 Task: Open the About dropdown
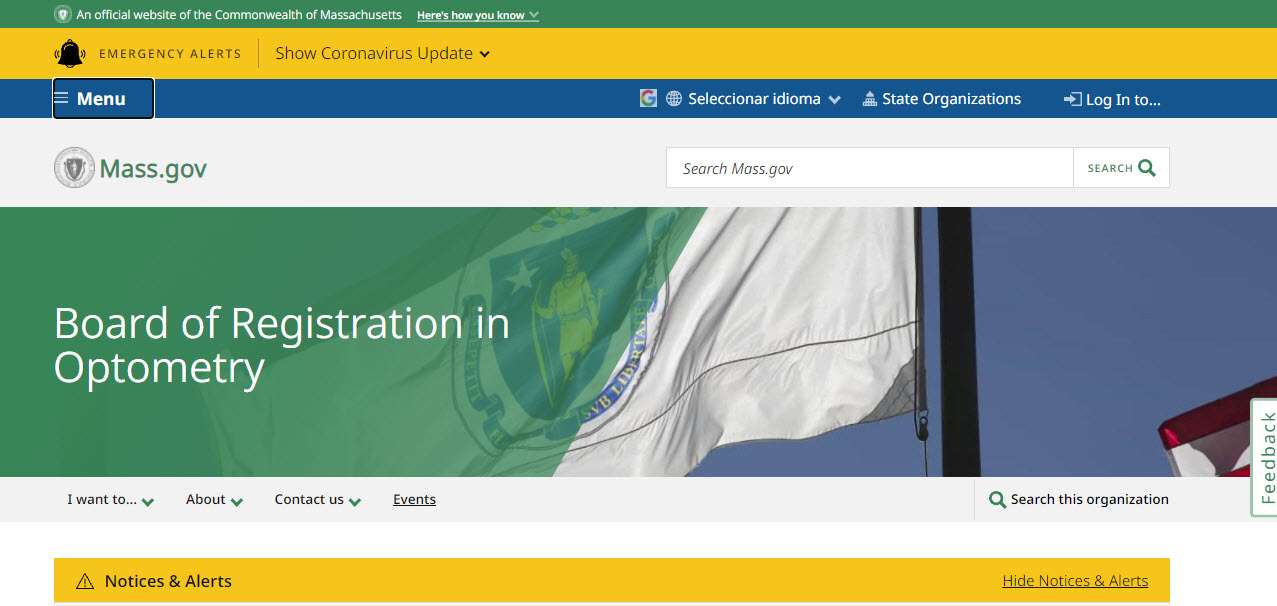coord(212,499)
